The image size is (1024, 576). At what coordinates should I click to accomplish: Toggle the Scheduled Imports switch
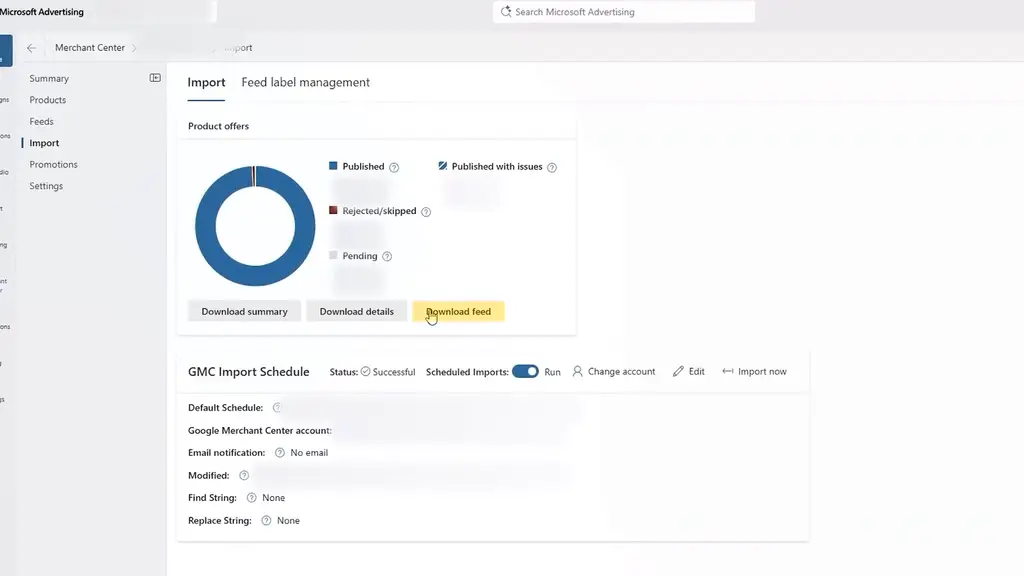(525, 371)
